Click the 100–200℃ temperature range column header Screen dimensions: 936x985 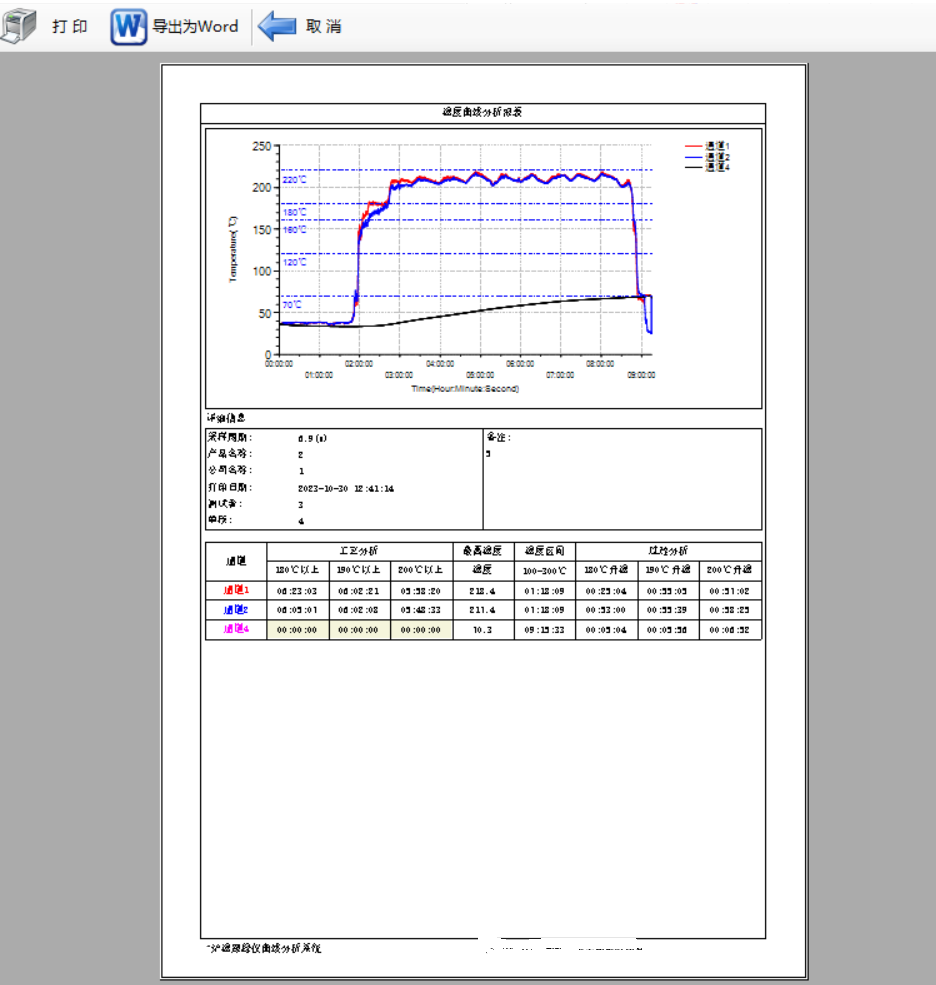tap(545, 570)
